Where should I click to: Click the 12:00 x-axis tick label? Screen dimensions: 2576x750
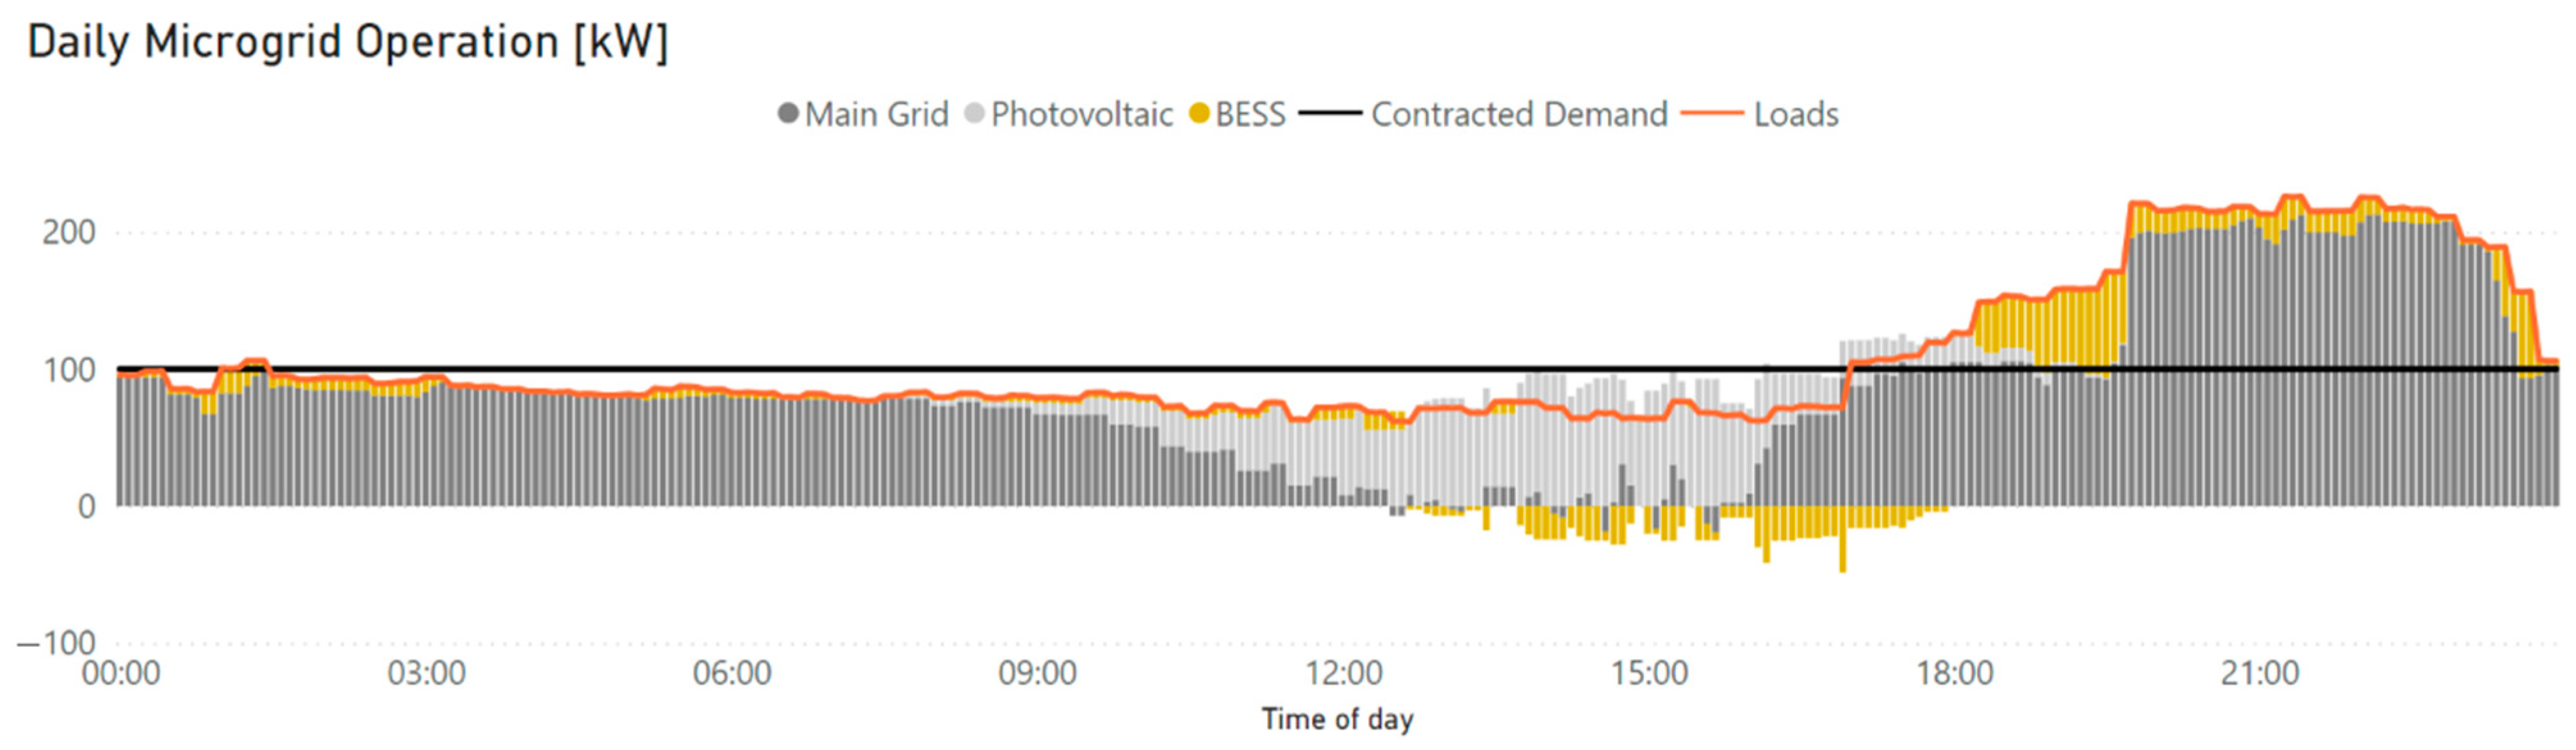pos(1343,673)
